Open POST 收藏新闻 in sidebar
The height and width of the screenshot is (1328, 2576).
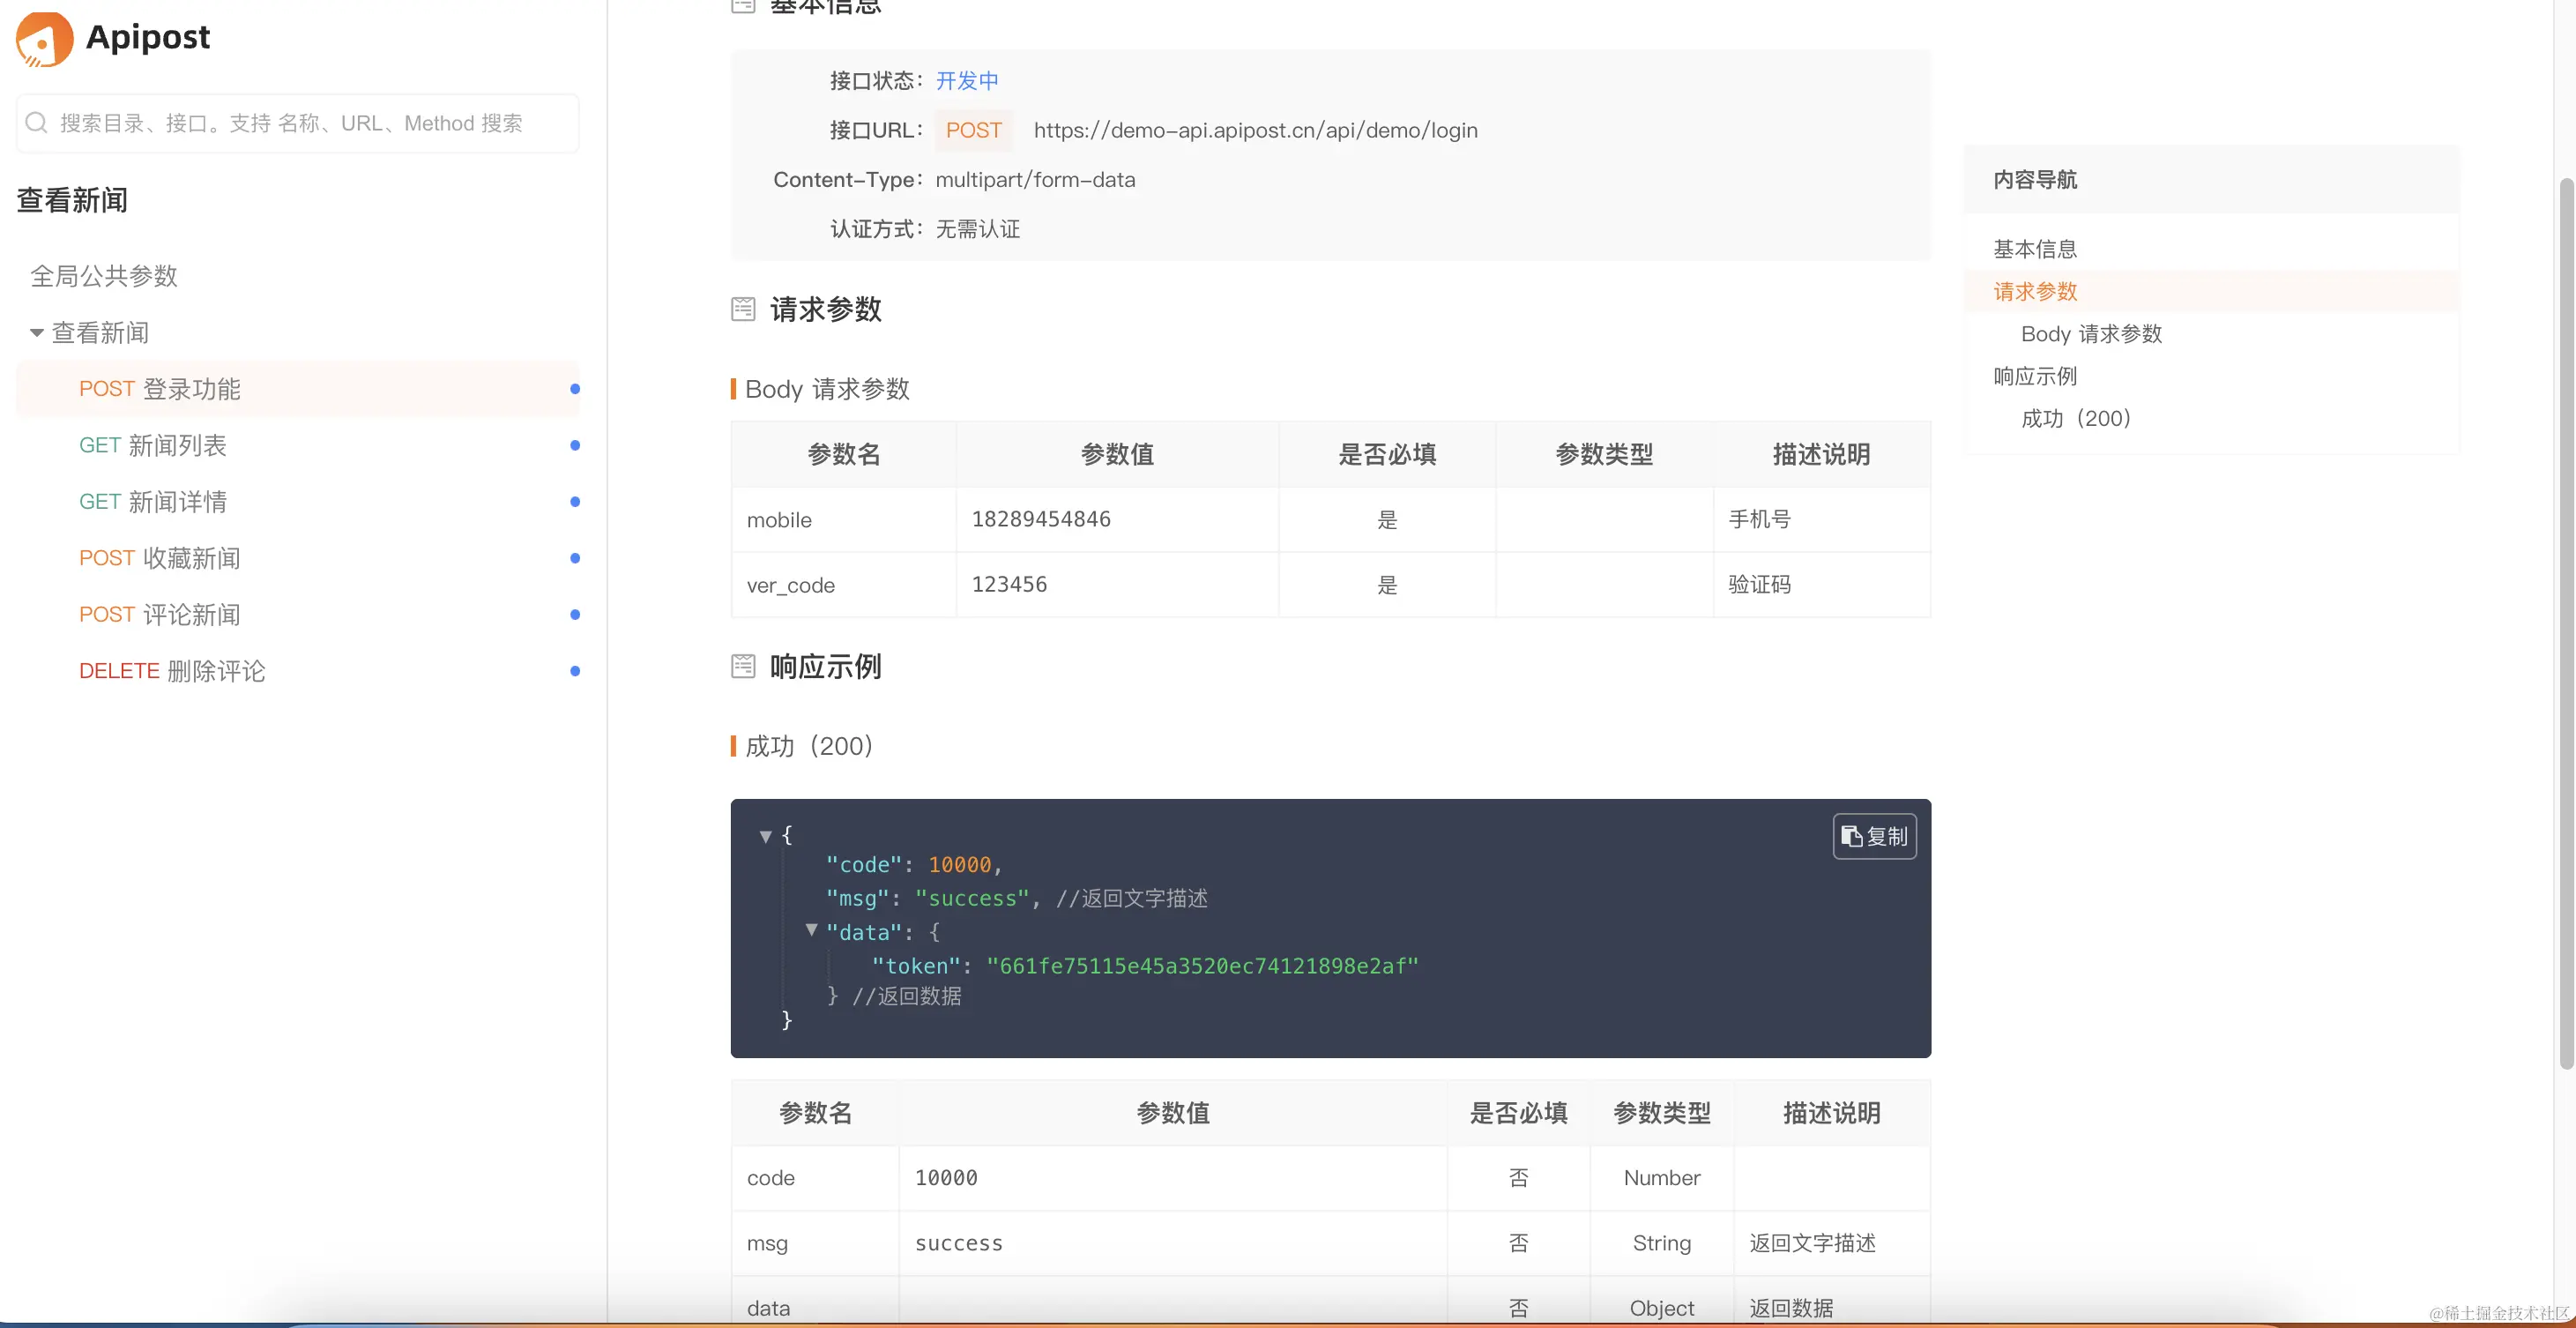160,558
